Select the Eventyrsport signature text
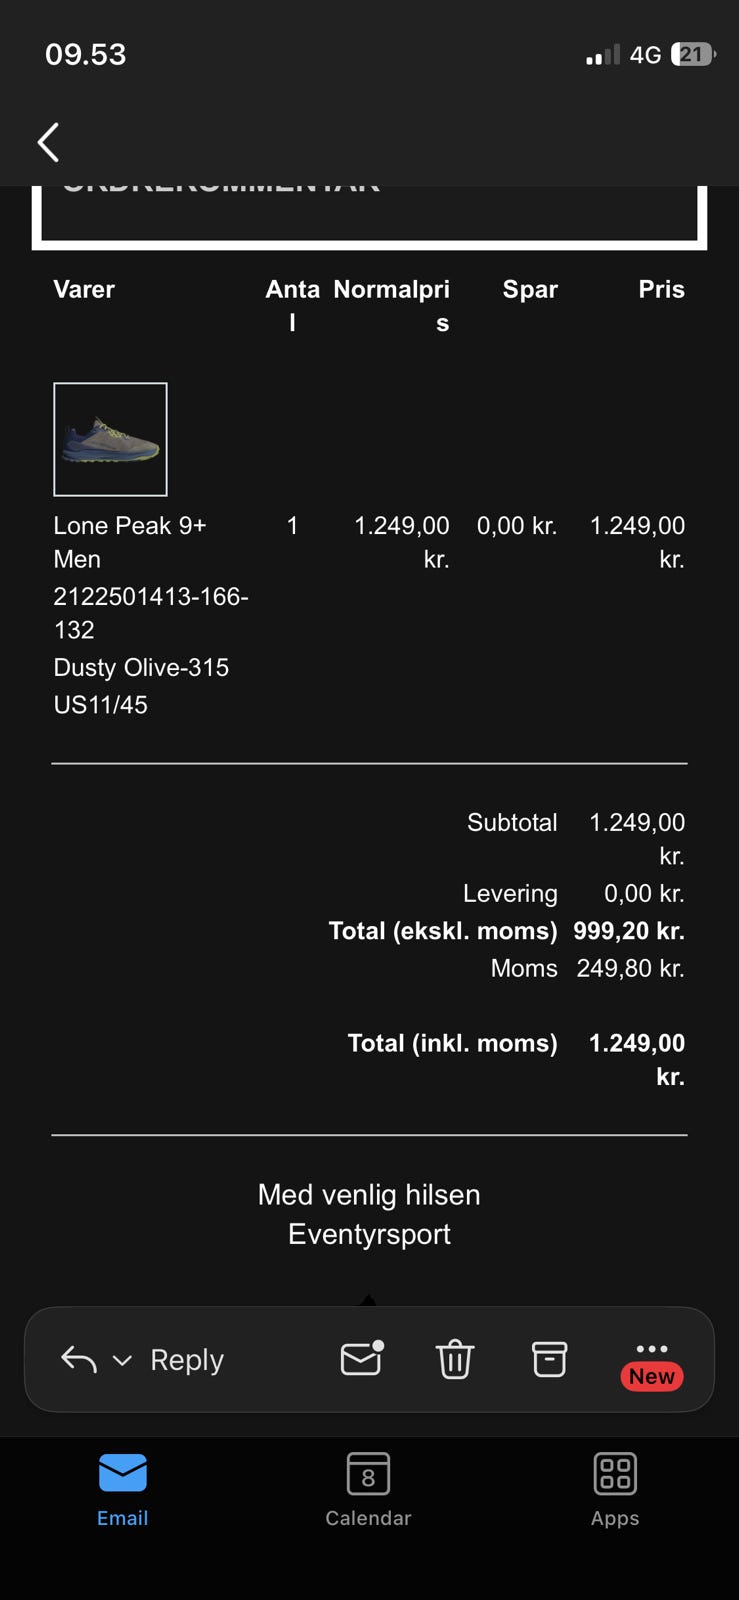The height and width of the screenshot is (1600, 739). (369, 1234)
